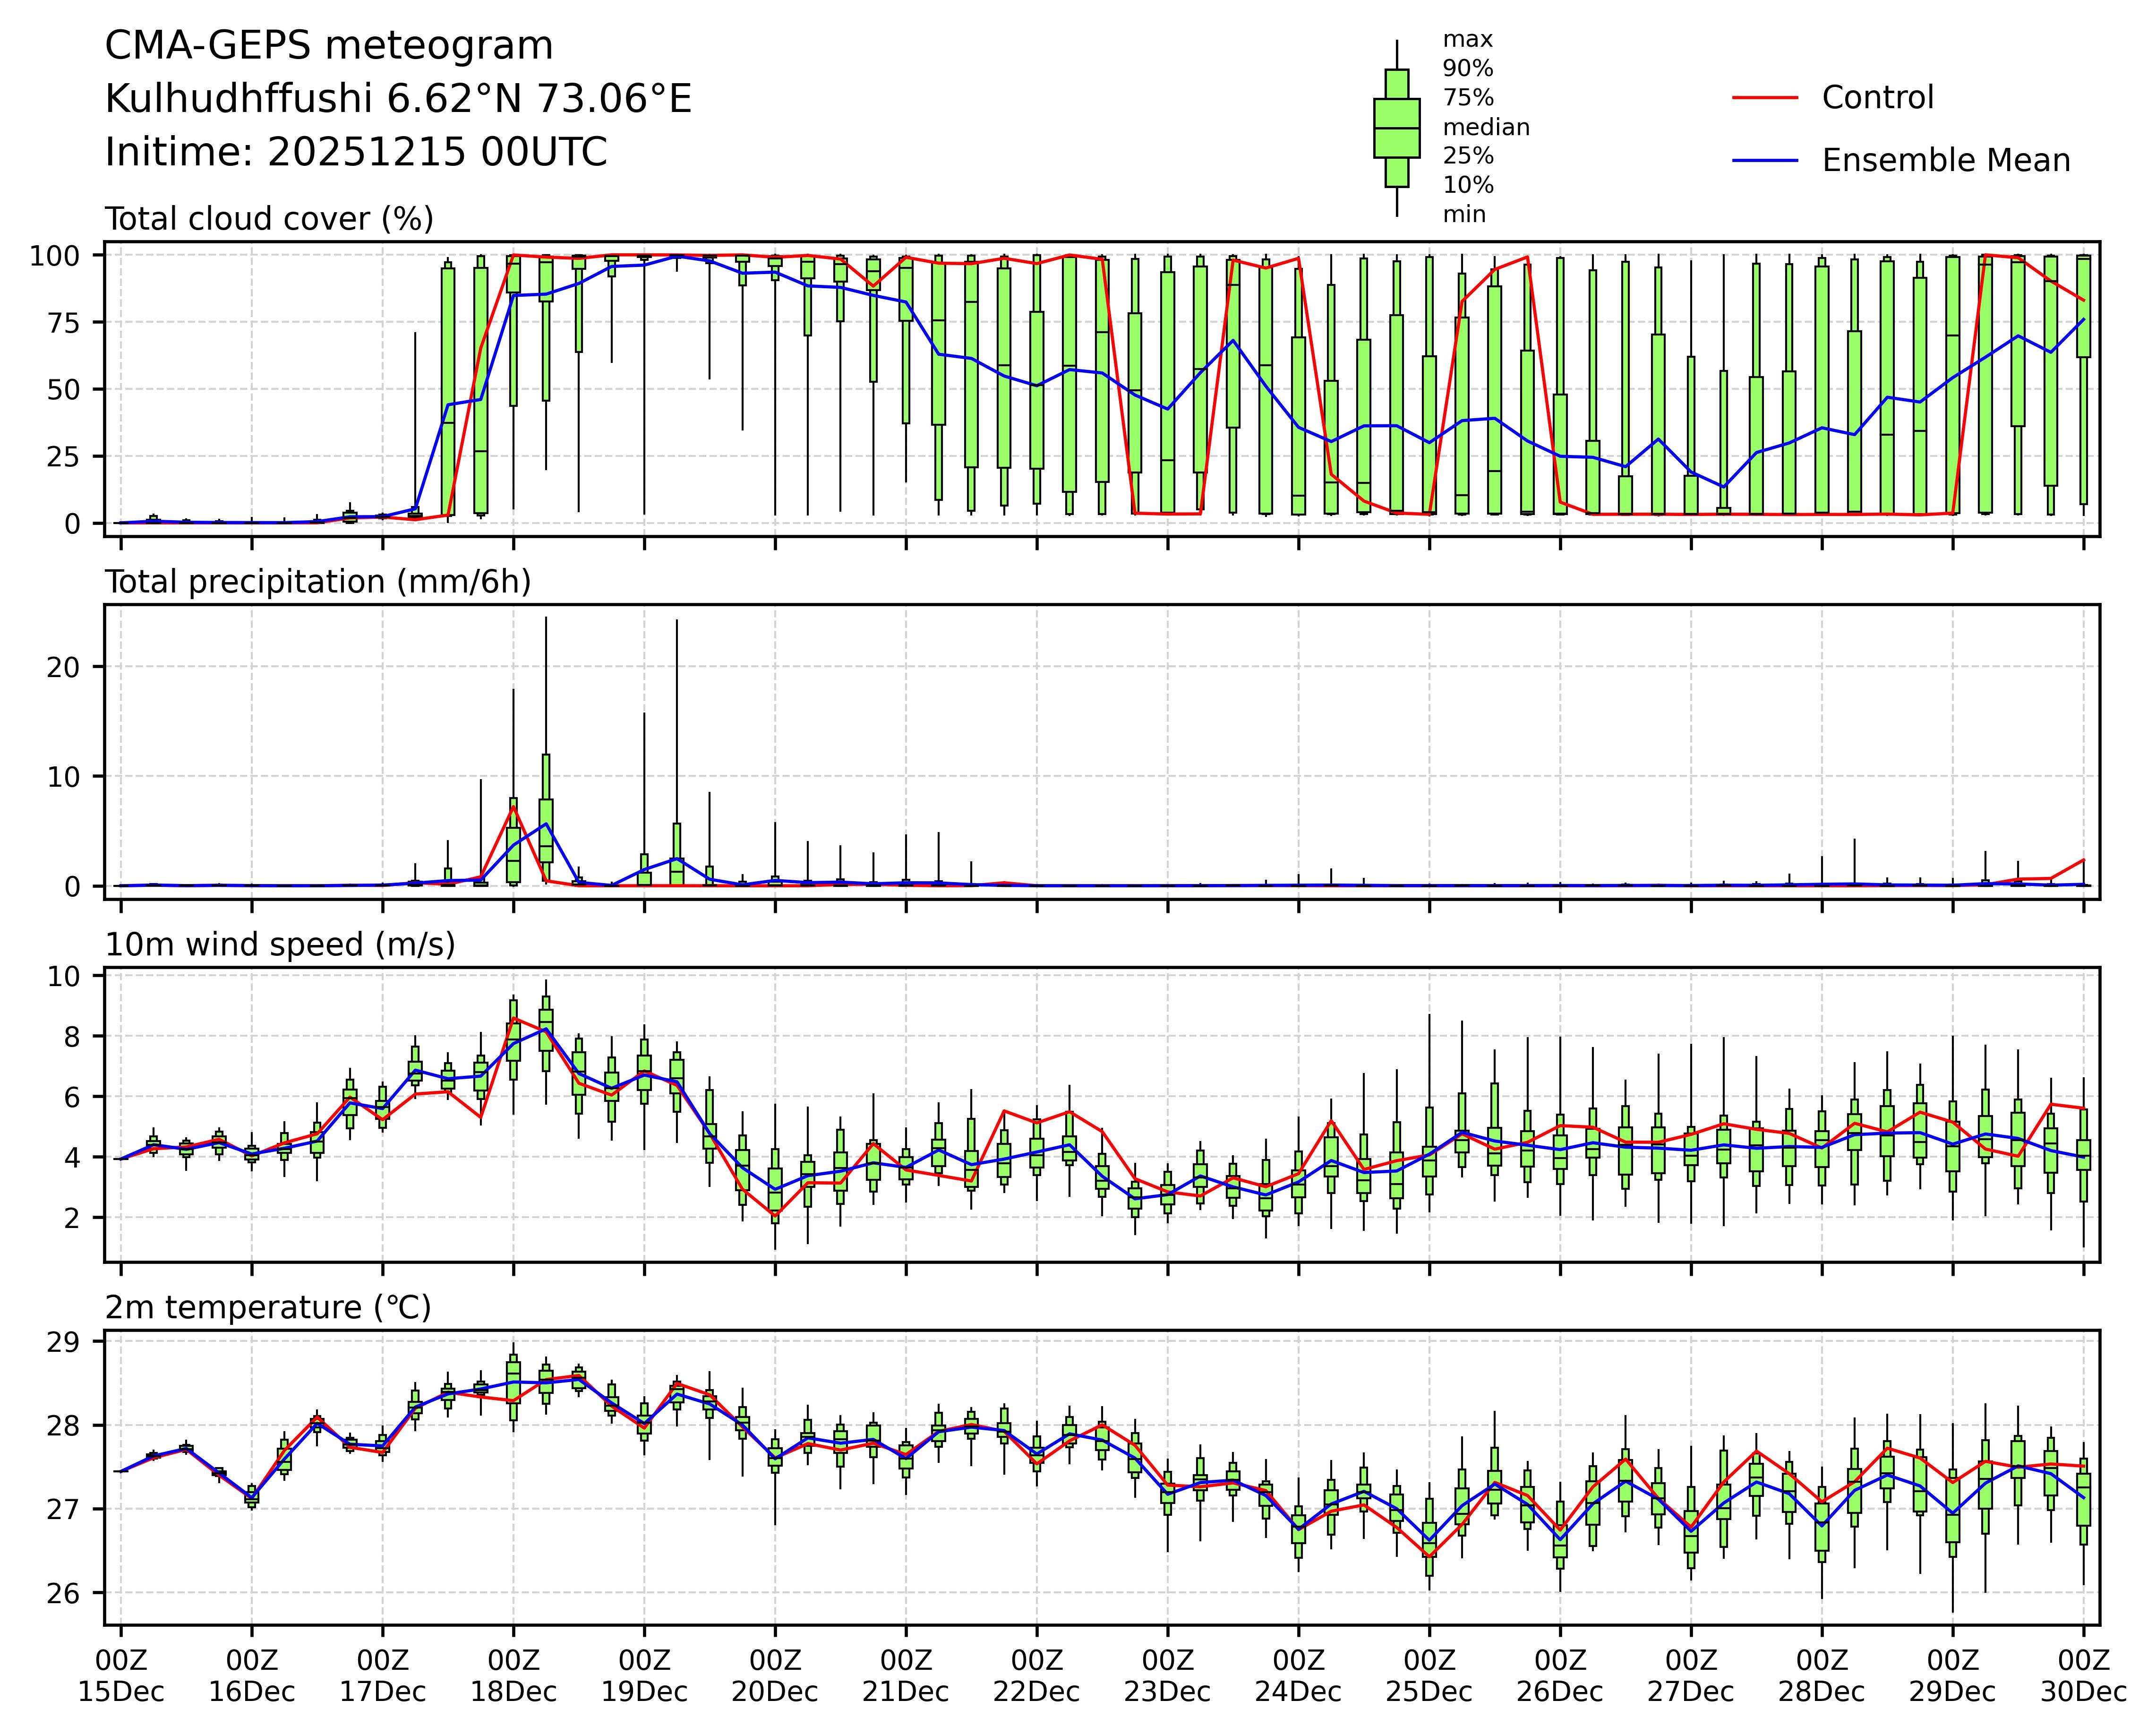
Task: Click the '10m wind speed (m/s)' panel title
Action: (x=280, y=945)
